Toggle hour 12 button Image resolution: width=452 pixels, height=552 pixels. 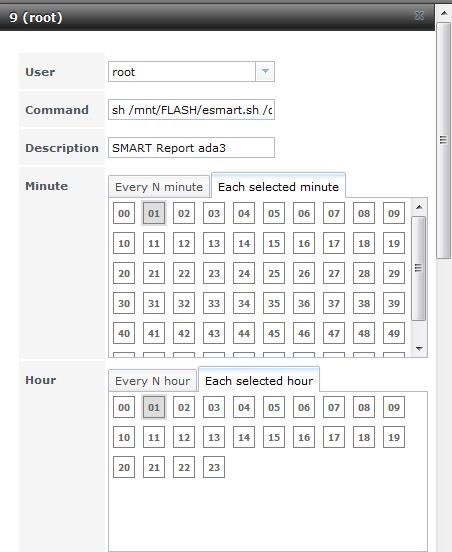pos(184,438)
